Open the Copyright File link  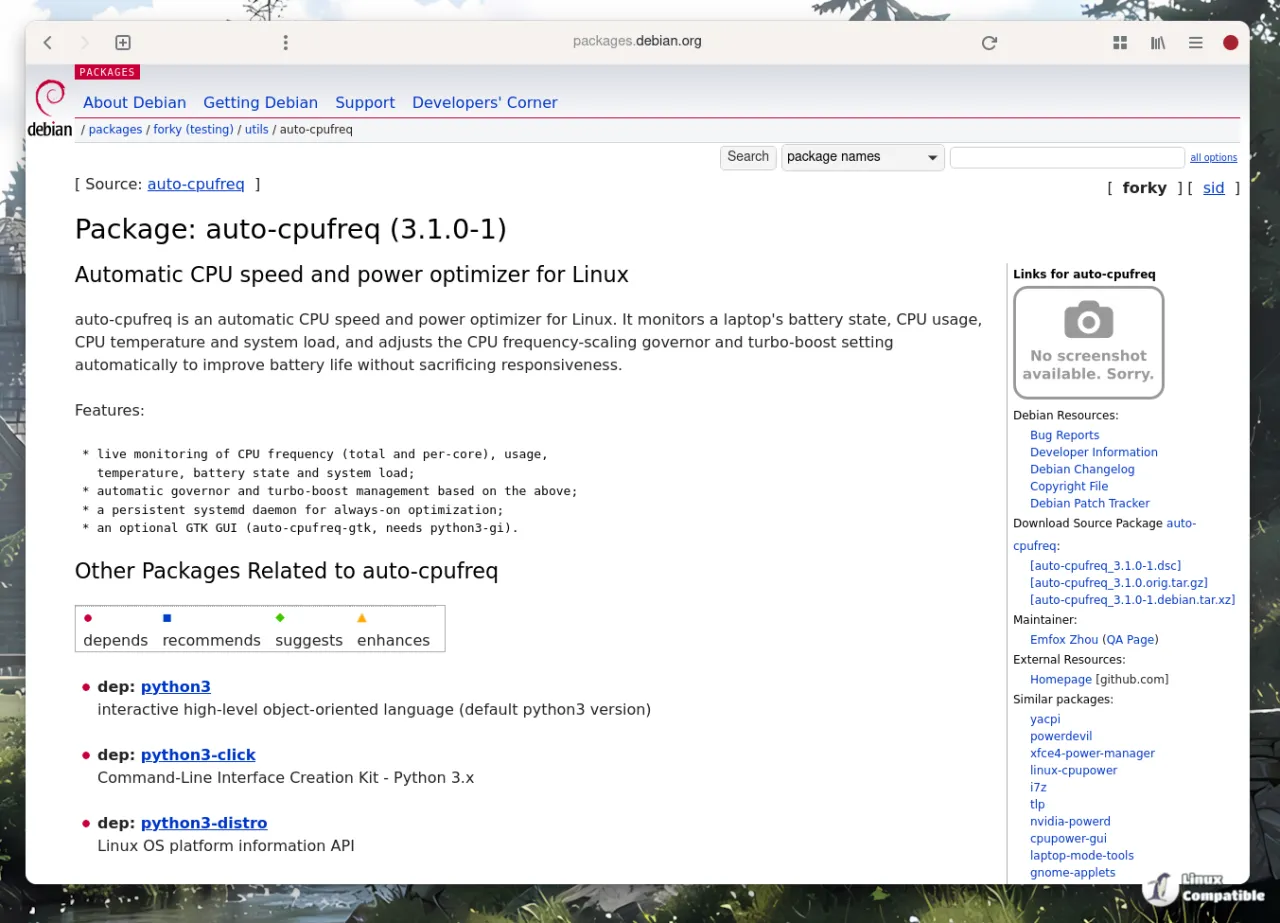tap(1069, 486)
